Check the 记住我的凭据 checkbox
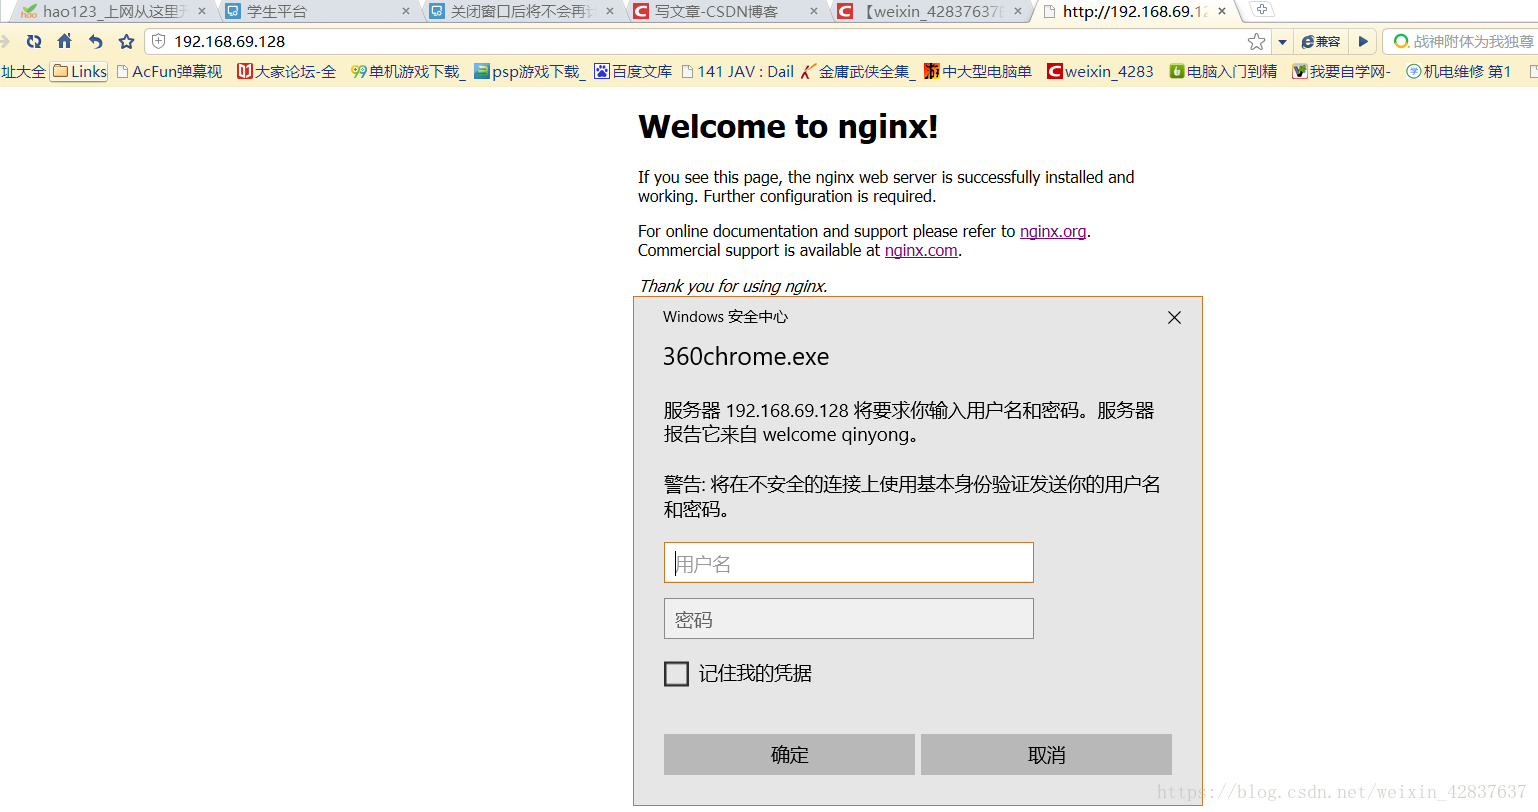The image size is (1538, 812). pyautogui.click(x=677, y=674)
